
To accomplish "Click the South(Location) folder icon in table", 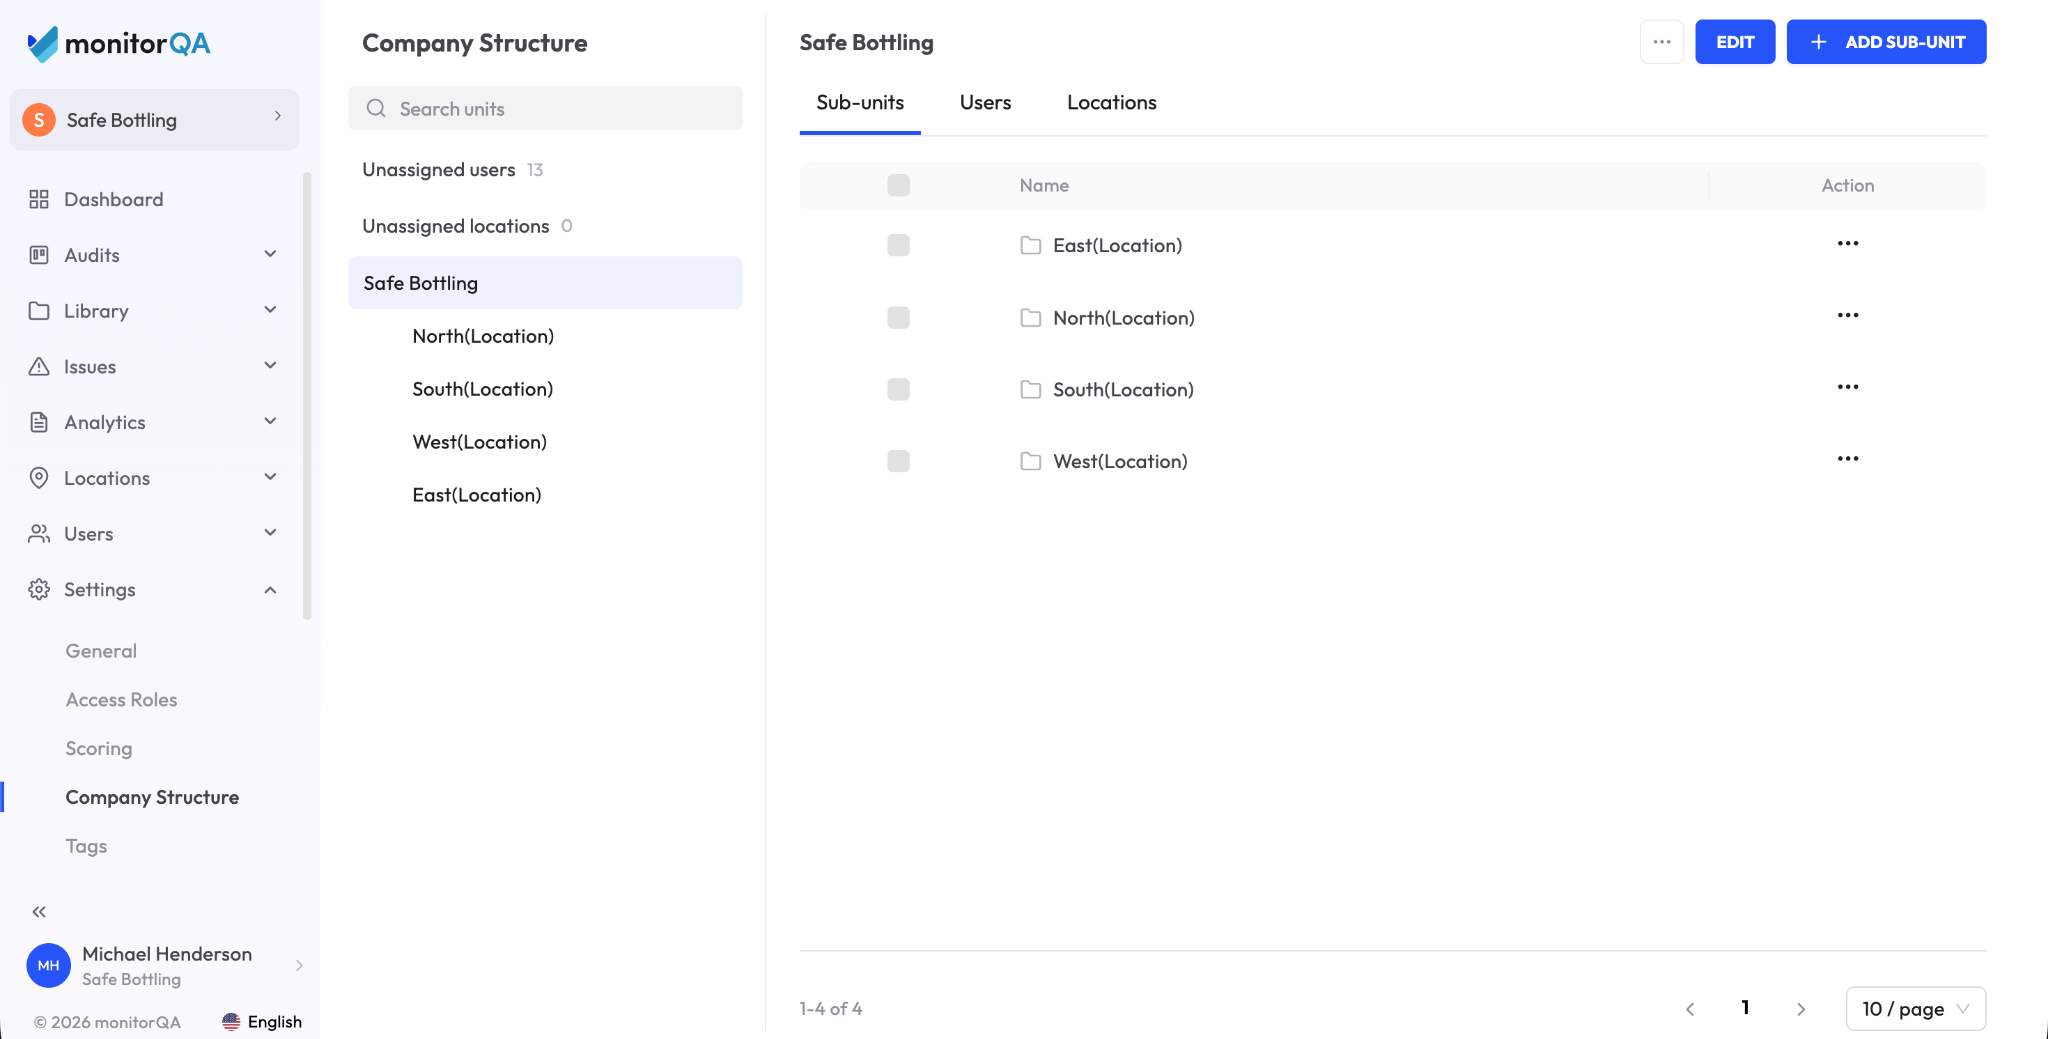I will tap(1031, 390).
